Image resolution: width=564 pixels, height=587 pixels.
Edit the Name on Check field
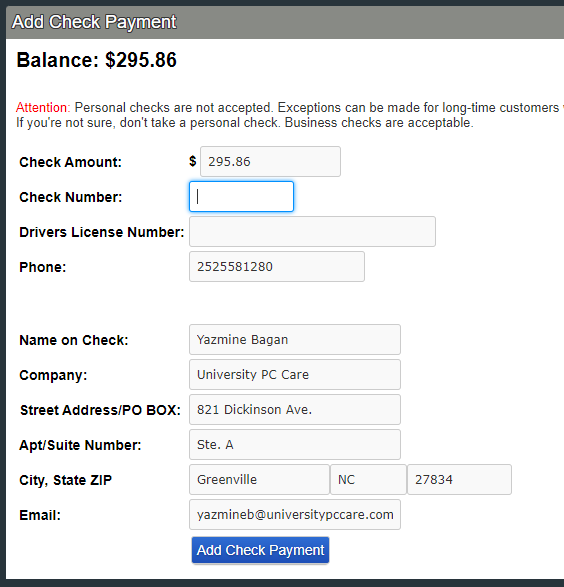pos(295,340)
